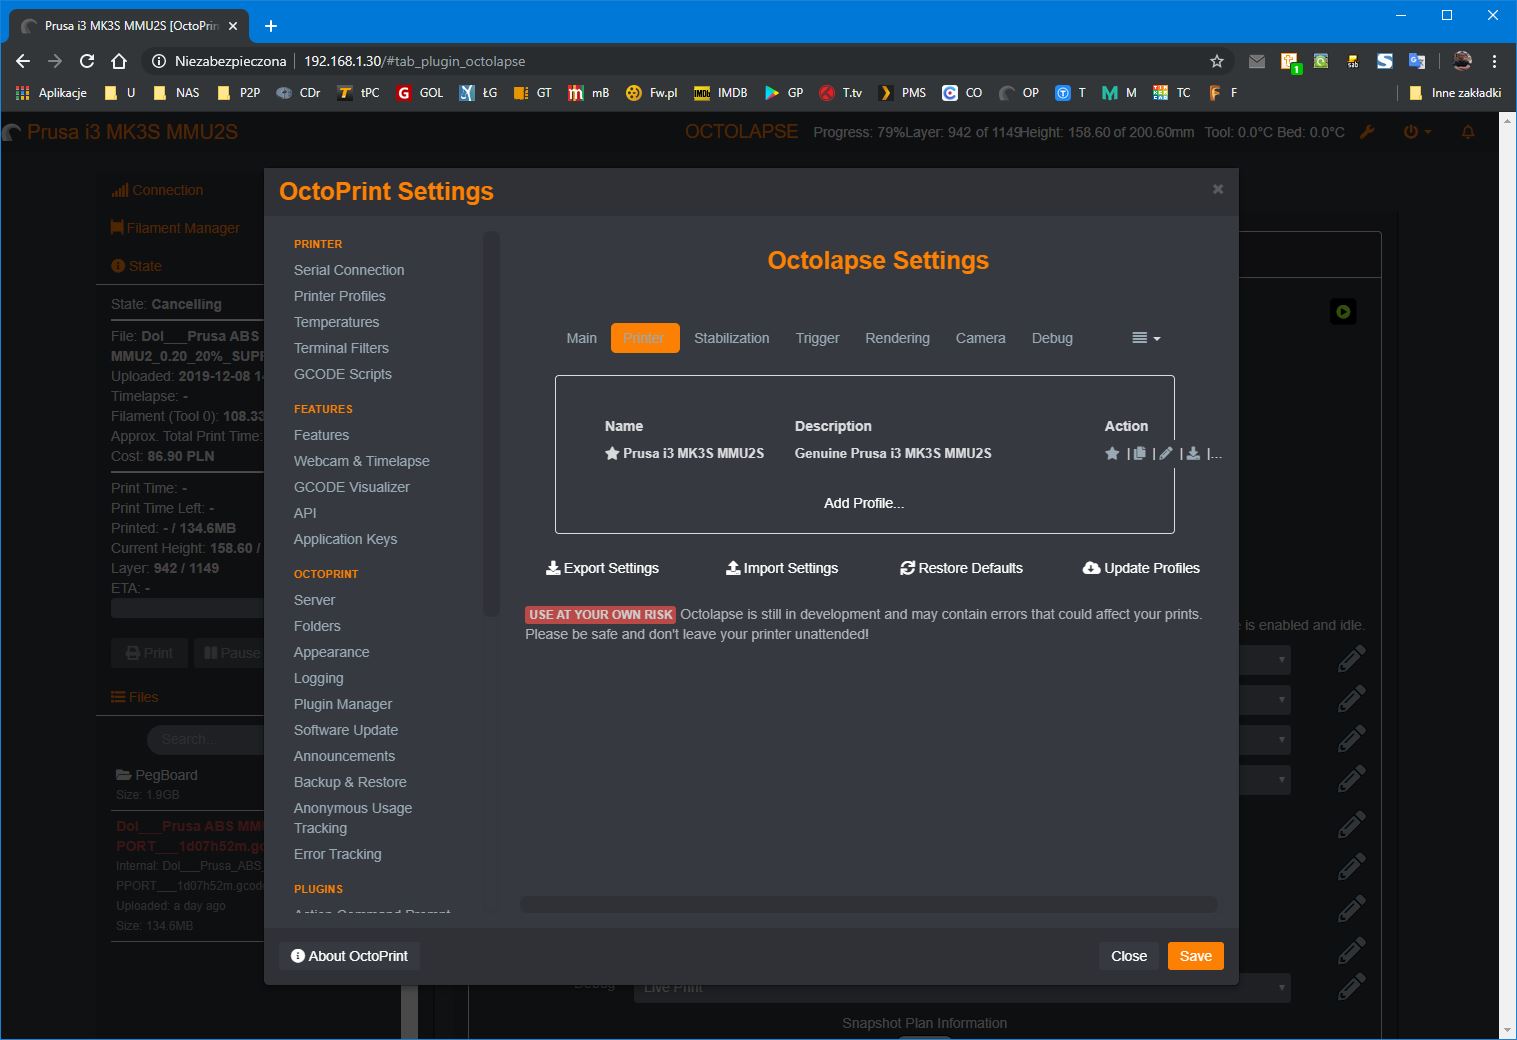Collapse the State panel
Screen dimensions: 1517x1040
[136, 266]
